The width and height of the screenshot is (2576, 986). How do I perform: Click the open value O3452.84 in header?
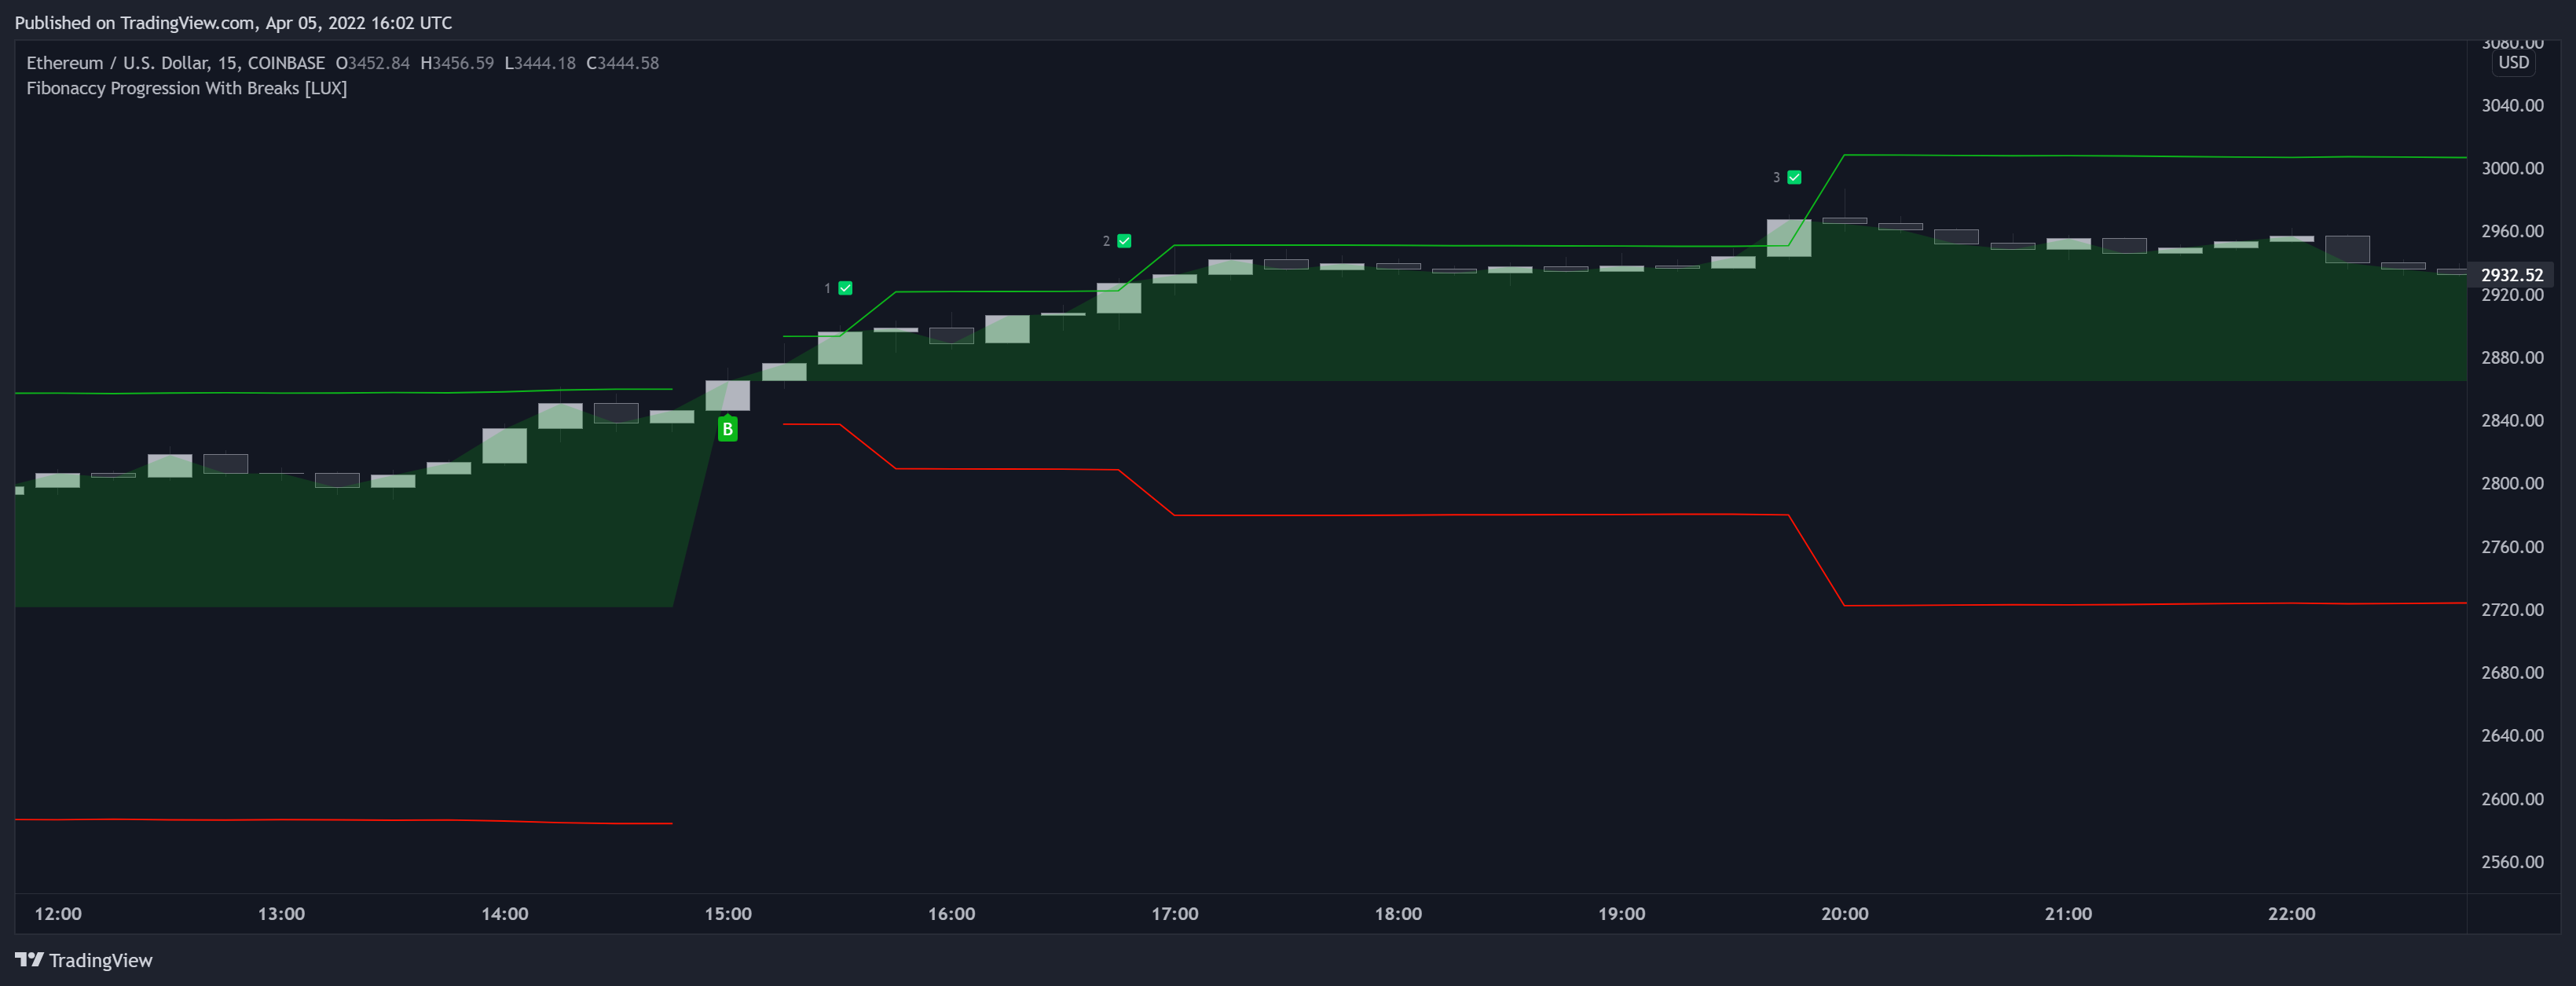(373, 63)
